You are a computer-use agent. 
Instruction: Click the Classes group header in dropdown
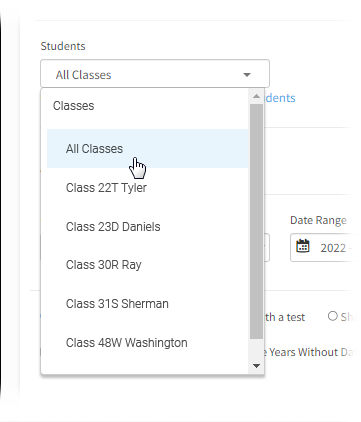(73, 106)
